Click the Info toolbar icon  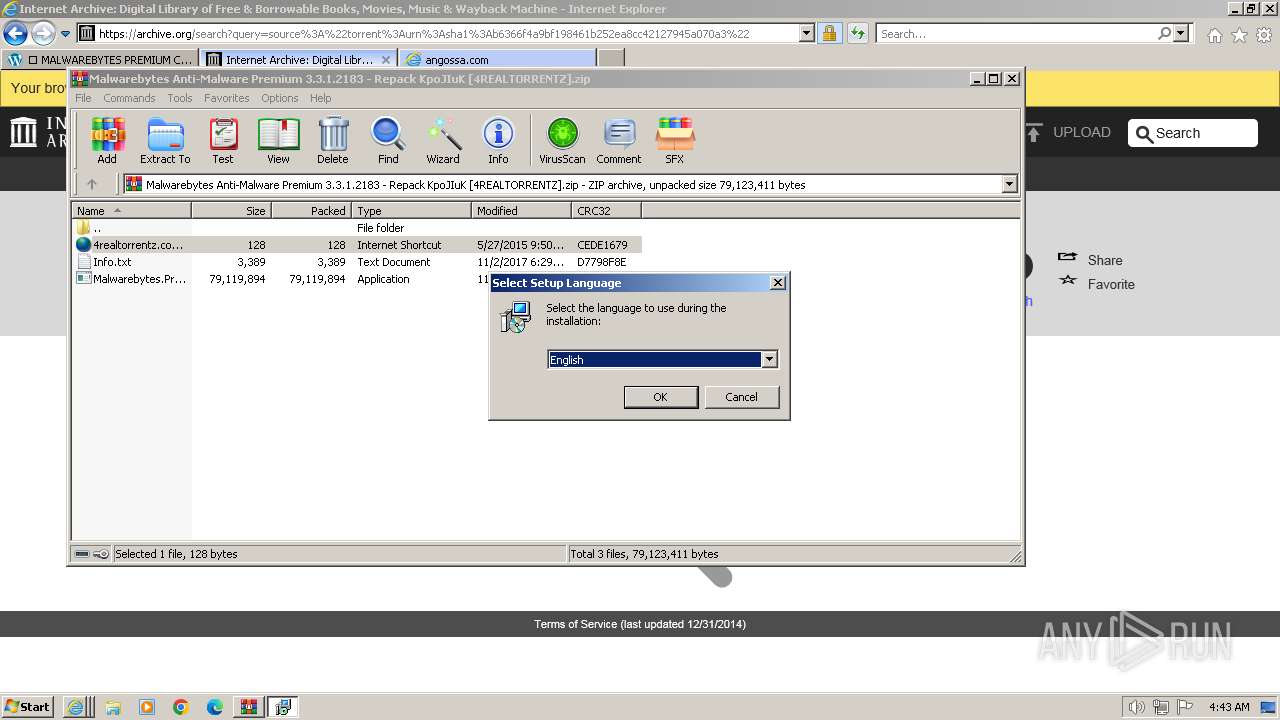498,140
